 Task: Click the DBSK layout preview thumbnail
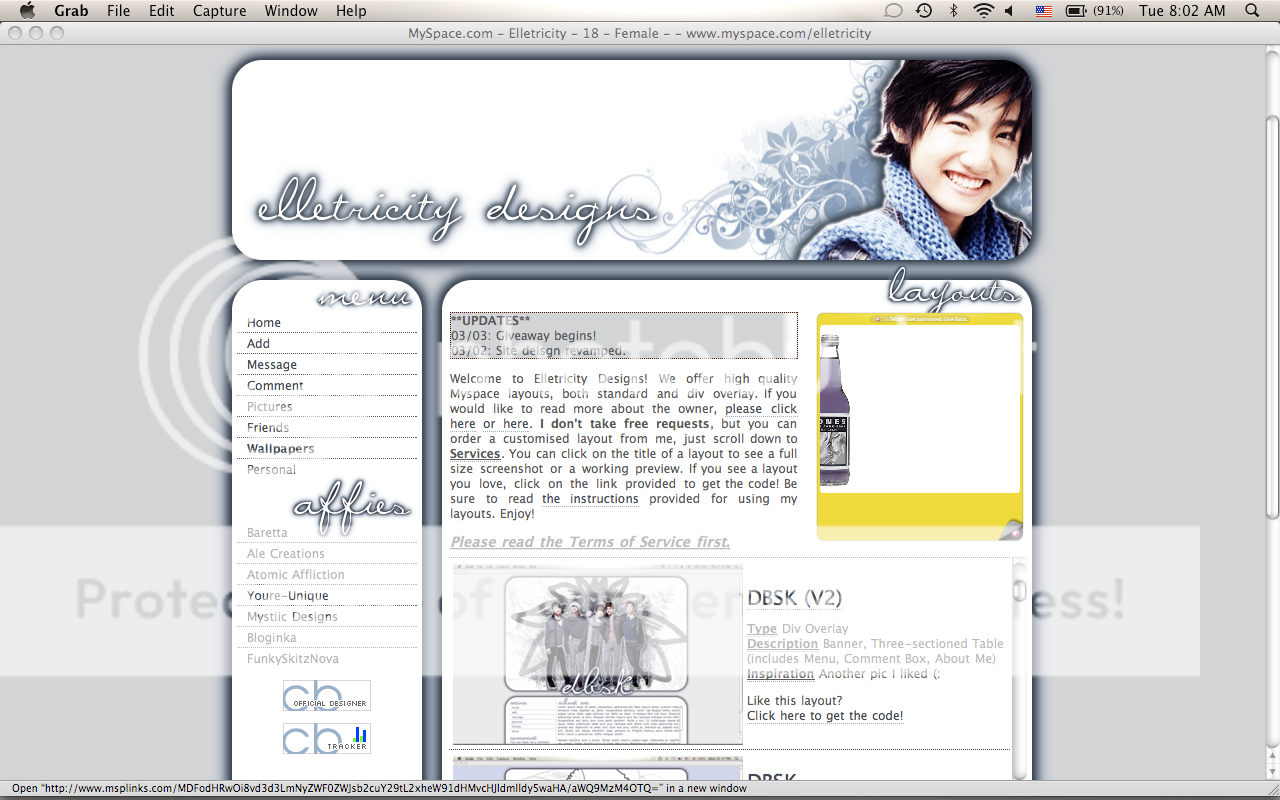(597, 655)
